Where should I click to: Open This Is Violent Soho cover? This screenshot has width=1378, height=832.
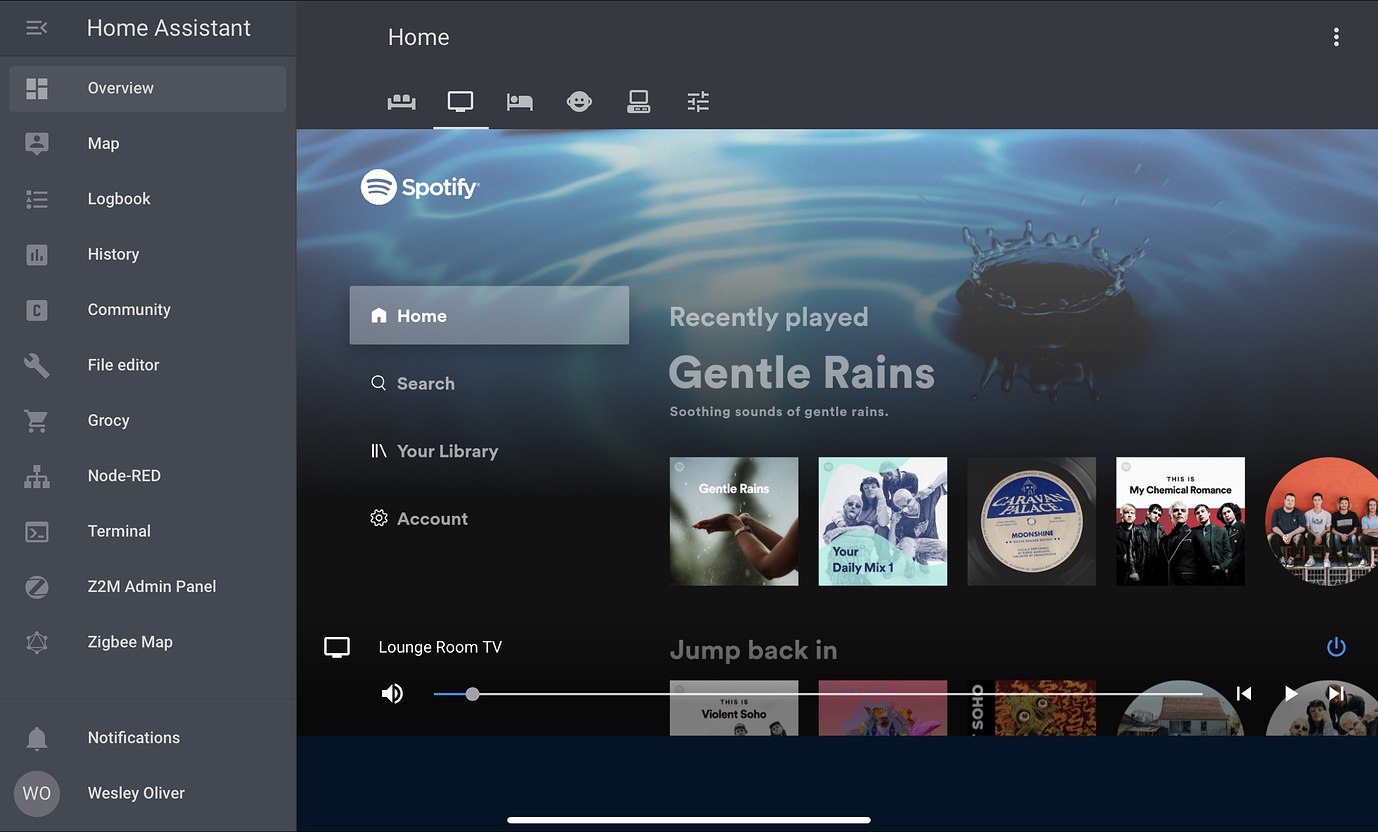734,708
